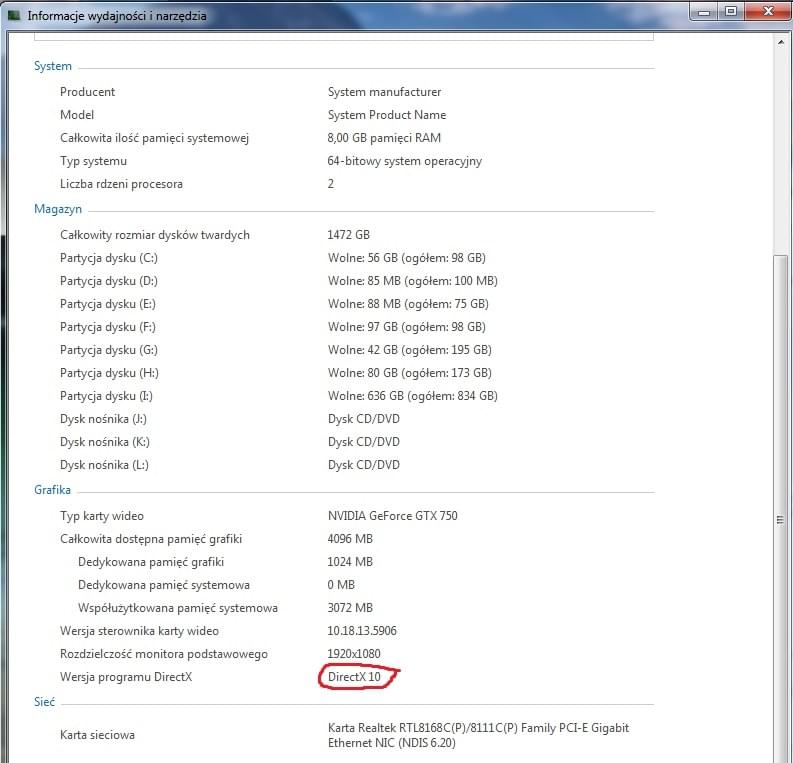
Task: Click the window icon in the title bar
Action: pyautogui.click(x=14, y=15)
